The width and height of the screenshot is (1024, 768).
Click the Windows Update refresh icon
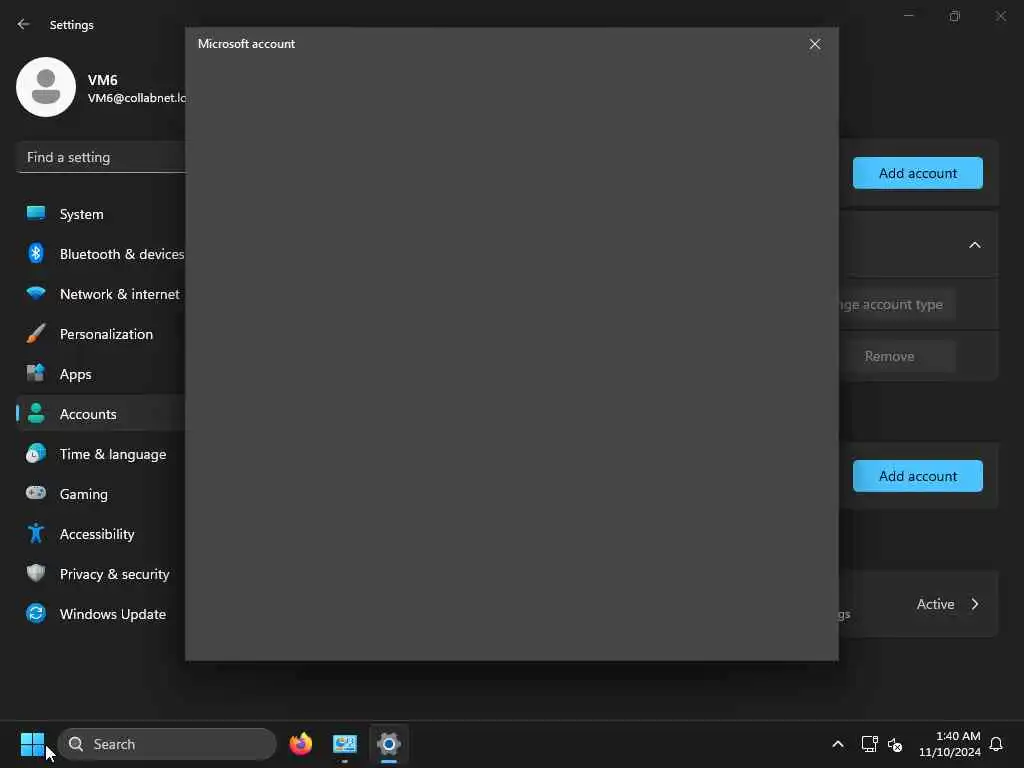[36, 613]
